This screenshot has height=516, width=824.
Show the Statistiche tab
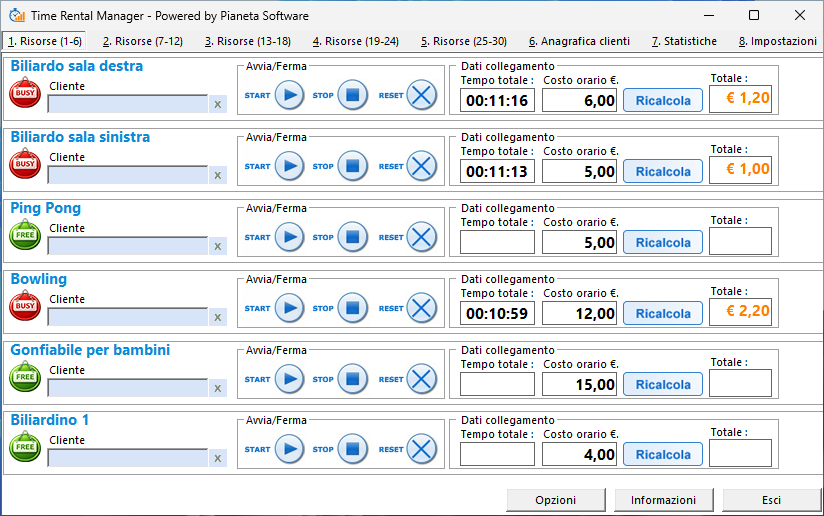click(x=684, y=42)
